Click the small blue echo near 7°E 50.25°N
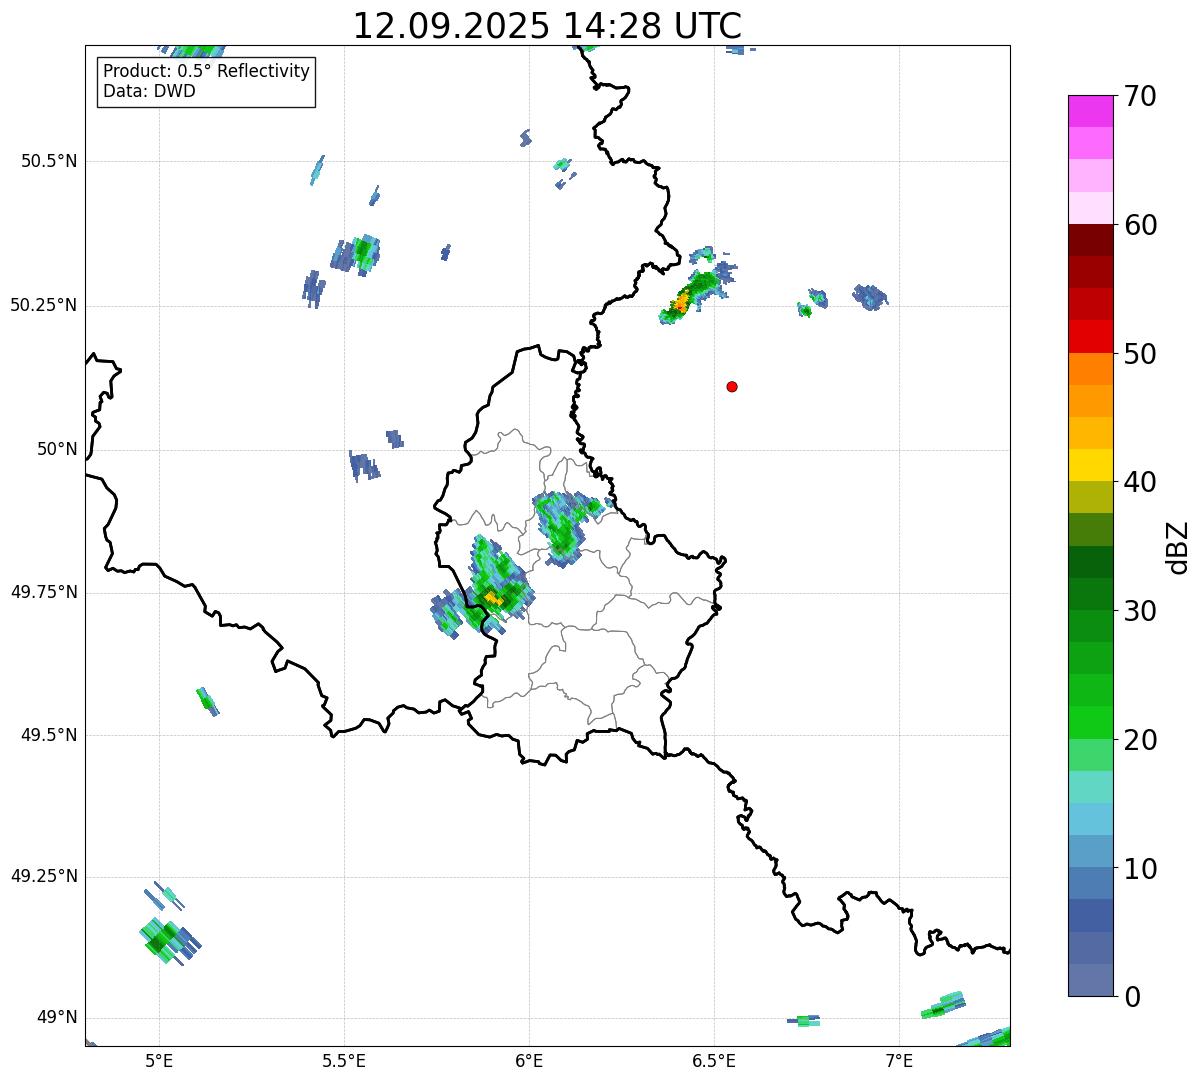The width and height of the screenshot is (1202, 1081). pos(870,296)
